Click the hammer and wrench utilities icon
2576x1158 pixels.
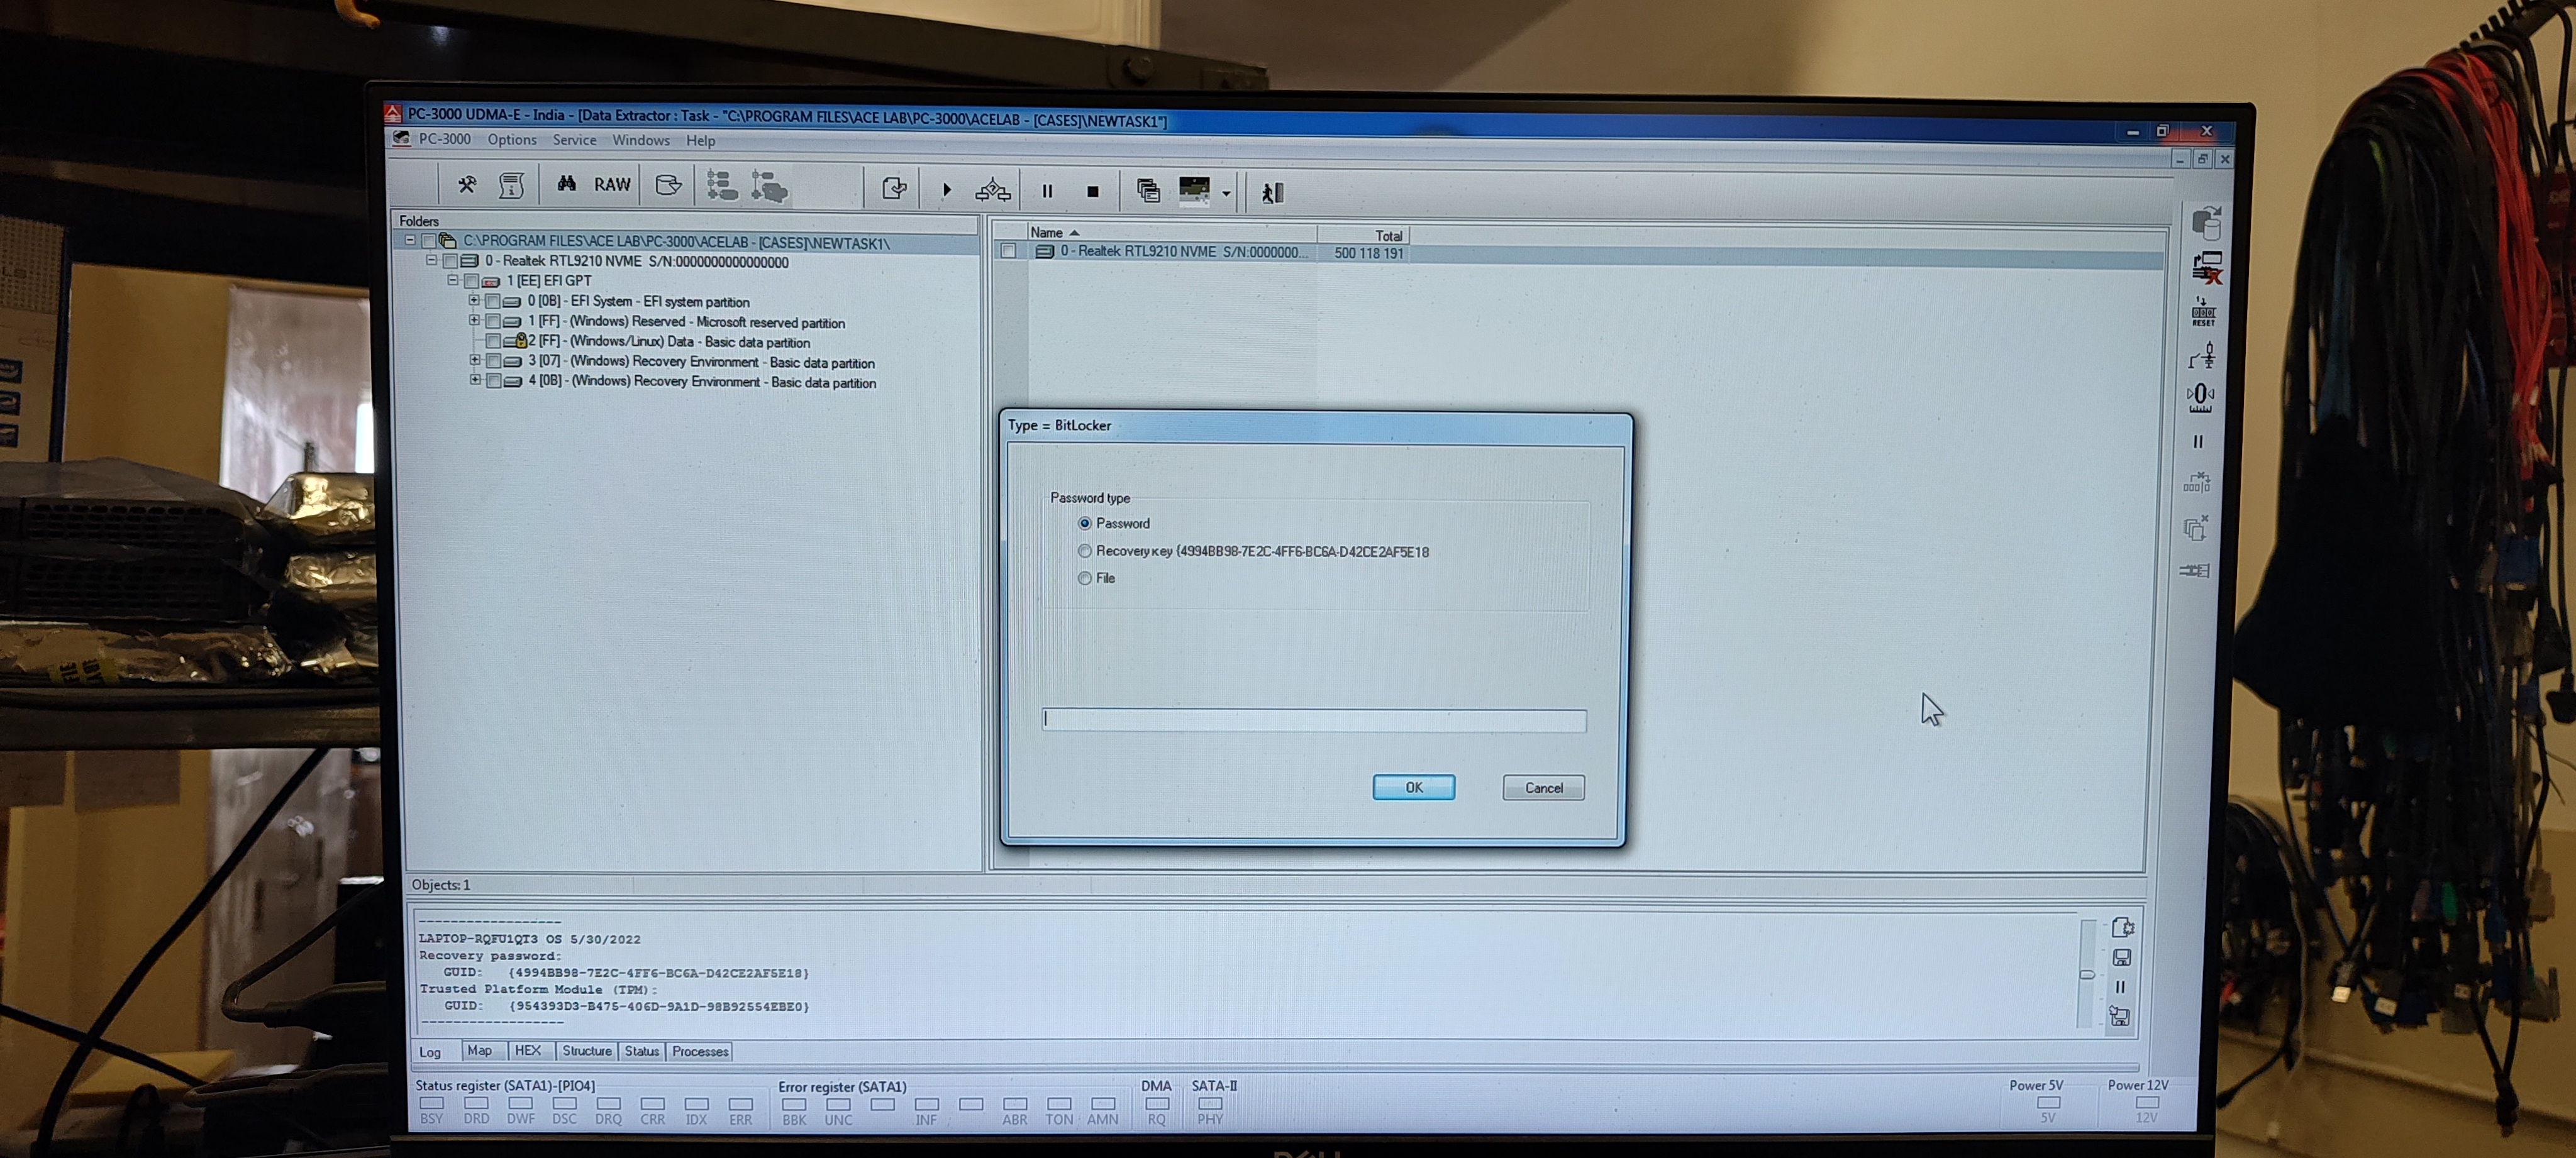coord(467,185)
